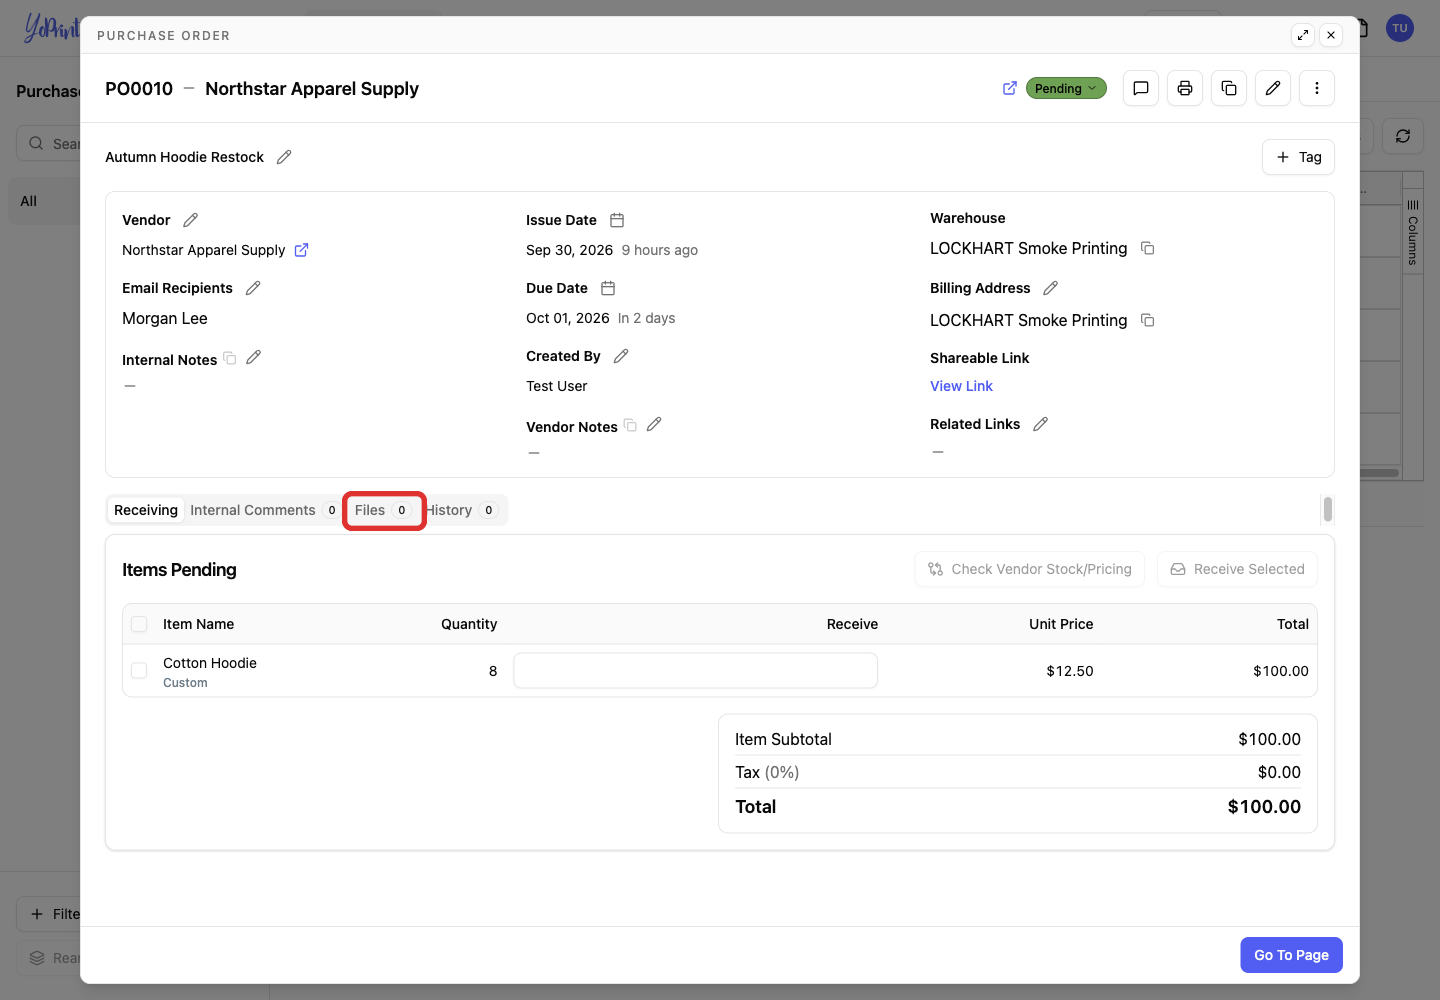Click the Receive Selected button

point(1237,569)
